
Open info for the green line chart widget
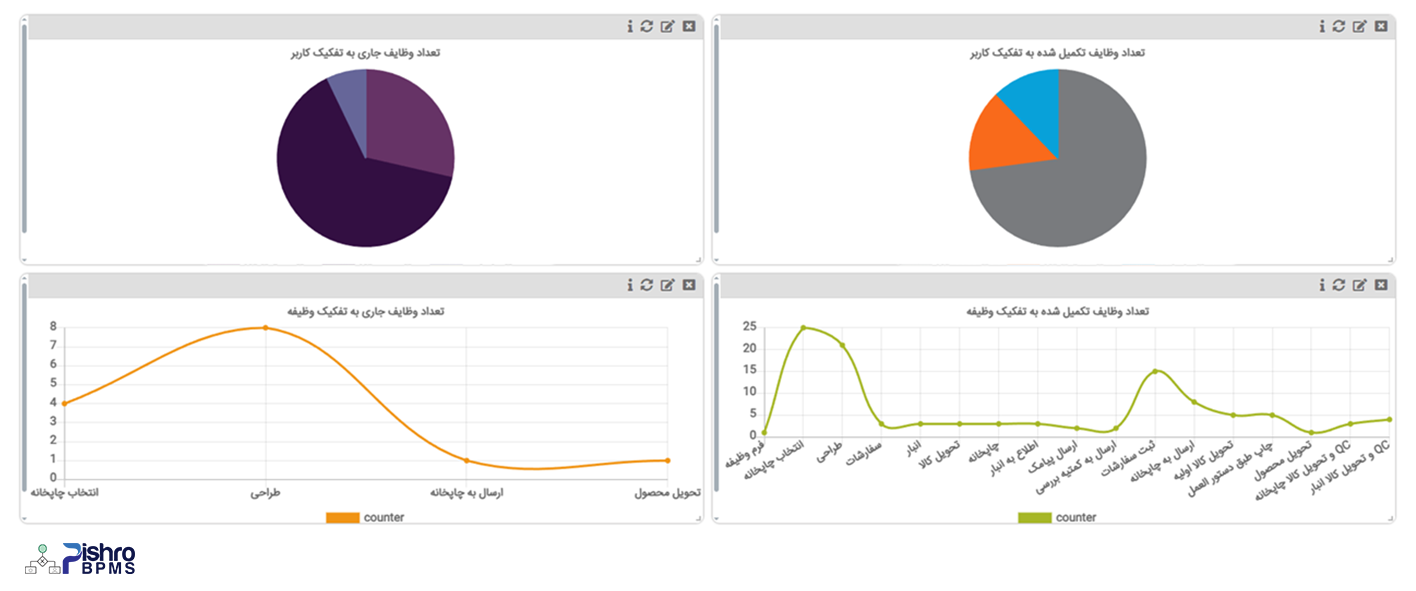click(x=1322, y=285)
